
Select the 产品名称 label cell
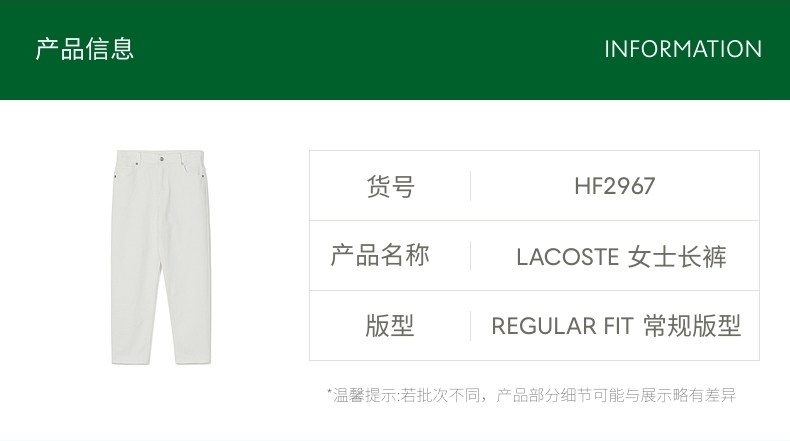380,256
